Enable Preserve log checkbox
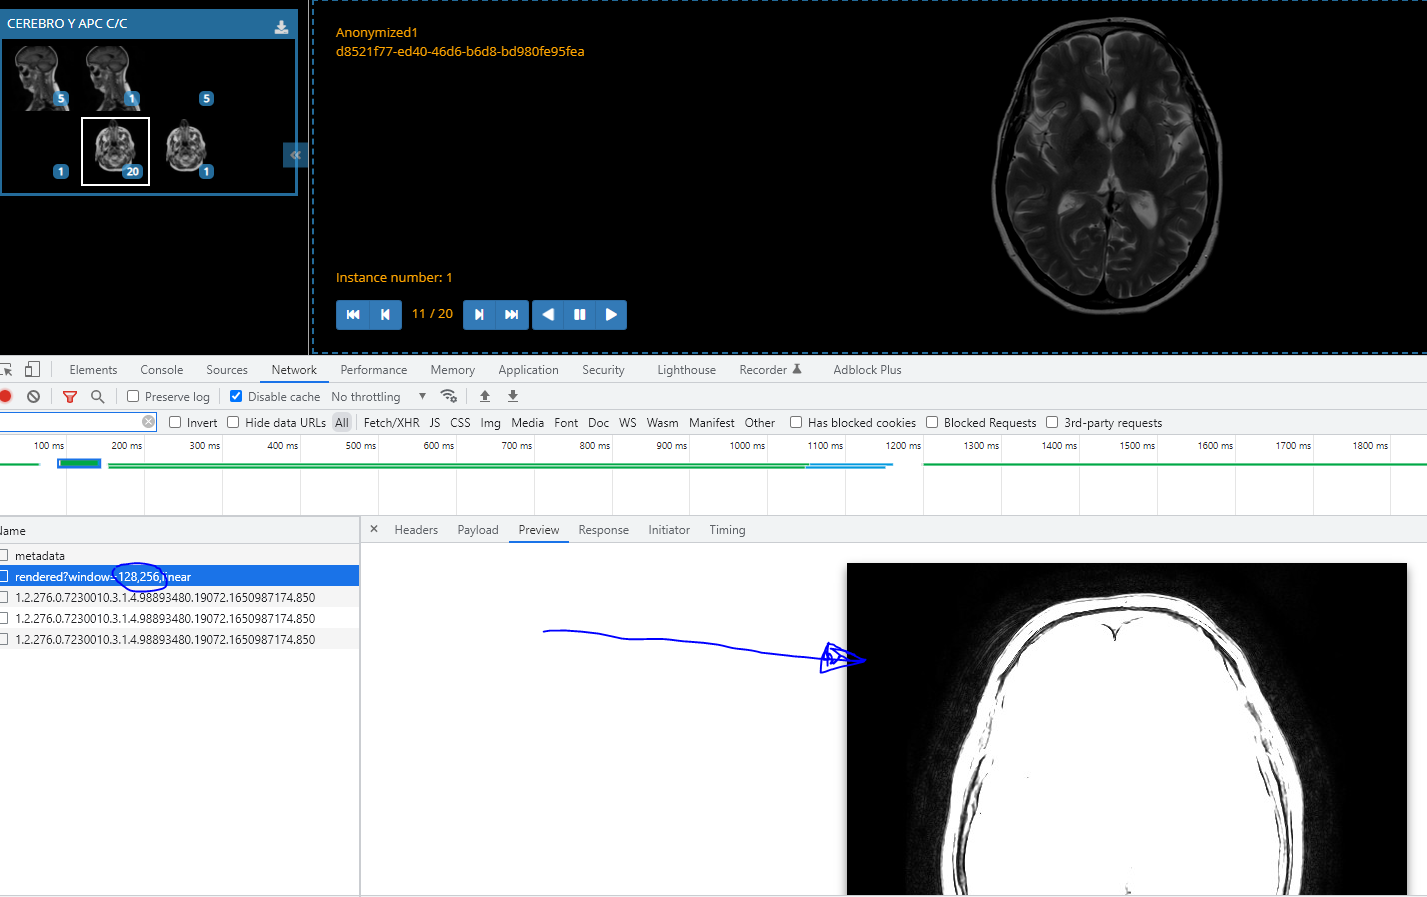 point(133,396)
